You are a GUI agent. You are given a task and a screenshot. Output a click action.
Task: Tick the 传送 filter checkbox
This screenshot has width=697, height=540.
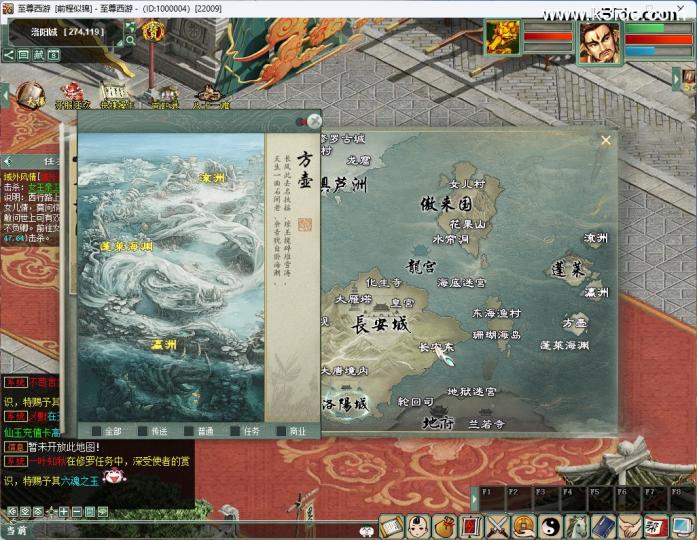pos(143,431)
